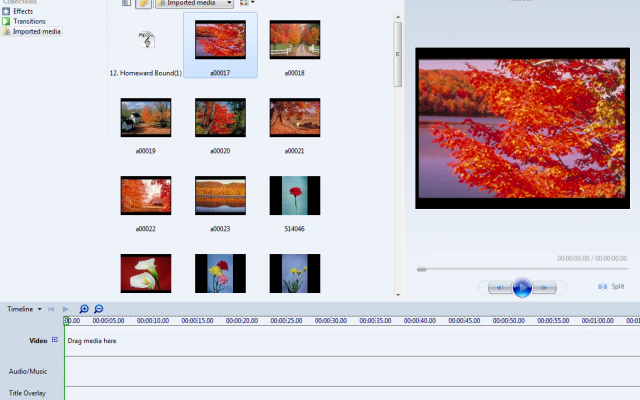Click the green Transitions icon
640x400 pixels.
(6, 21)
